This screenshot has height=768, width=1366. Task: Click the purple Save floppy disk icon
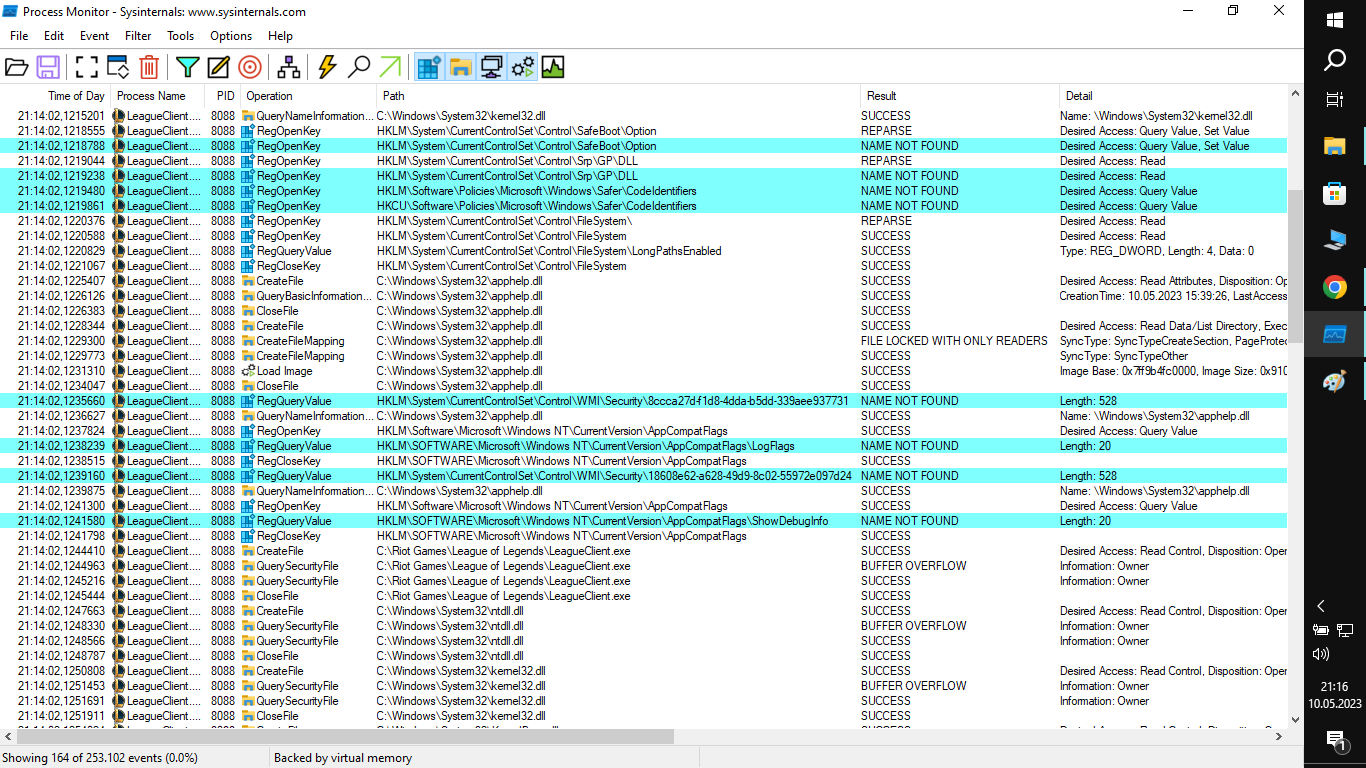47,67
